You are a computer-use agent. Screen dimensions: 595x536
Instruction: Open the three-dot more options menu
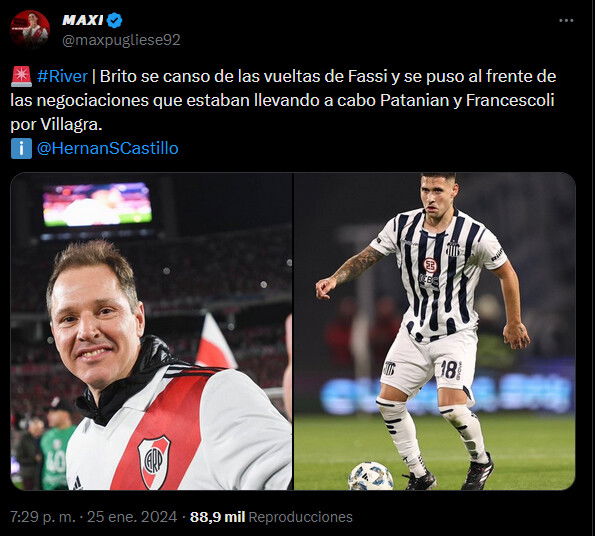566,20
